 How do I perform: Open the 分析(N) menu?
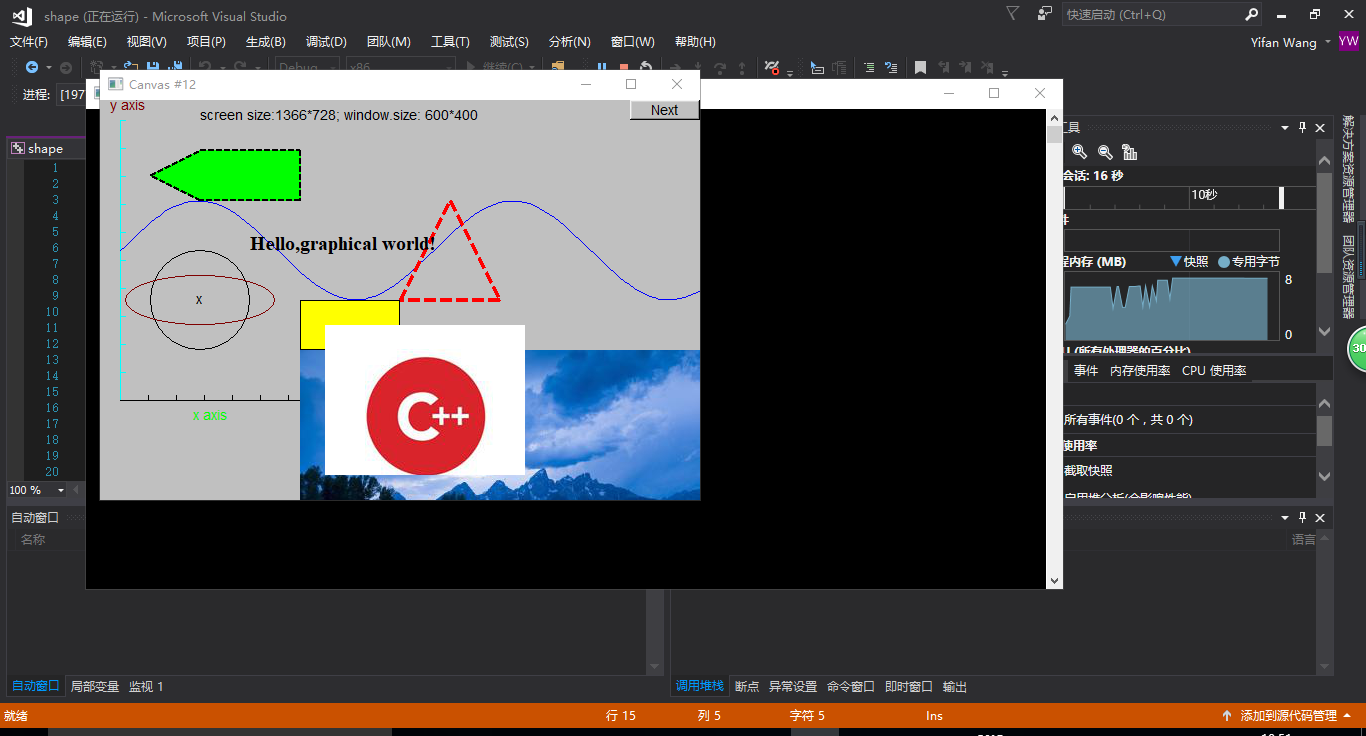tap(570, 42)
